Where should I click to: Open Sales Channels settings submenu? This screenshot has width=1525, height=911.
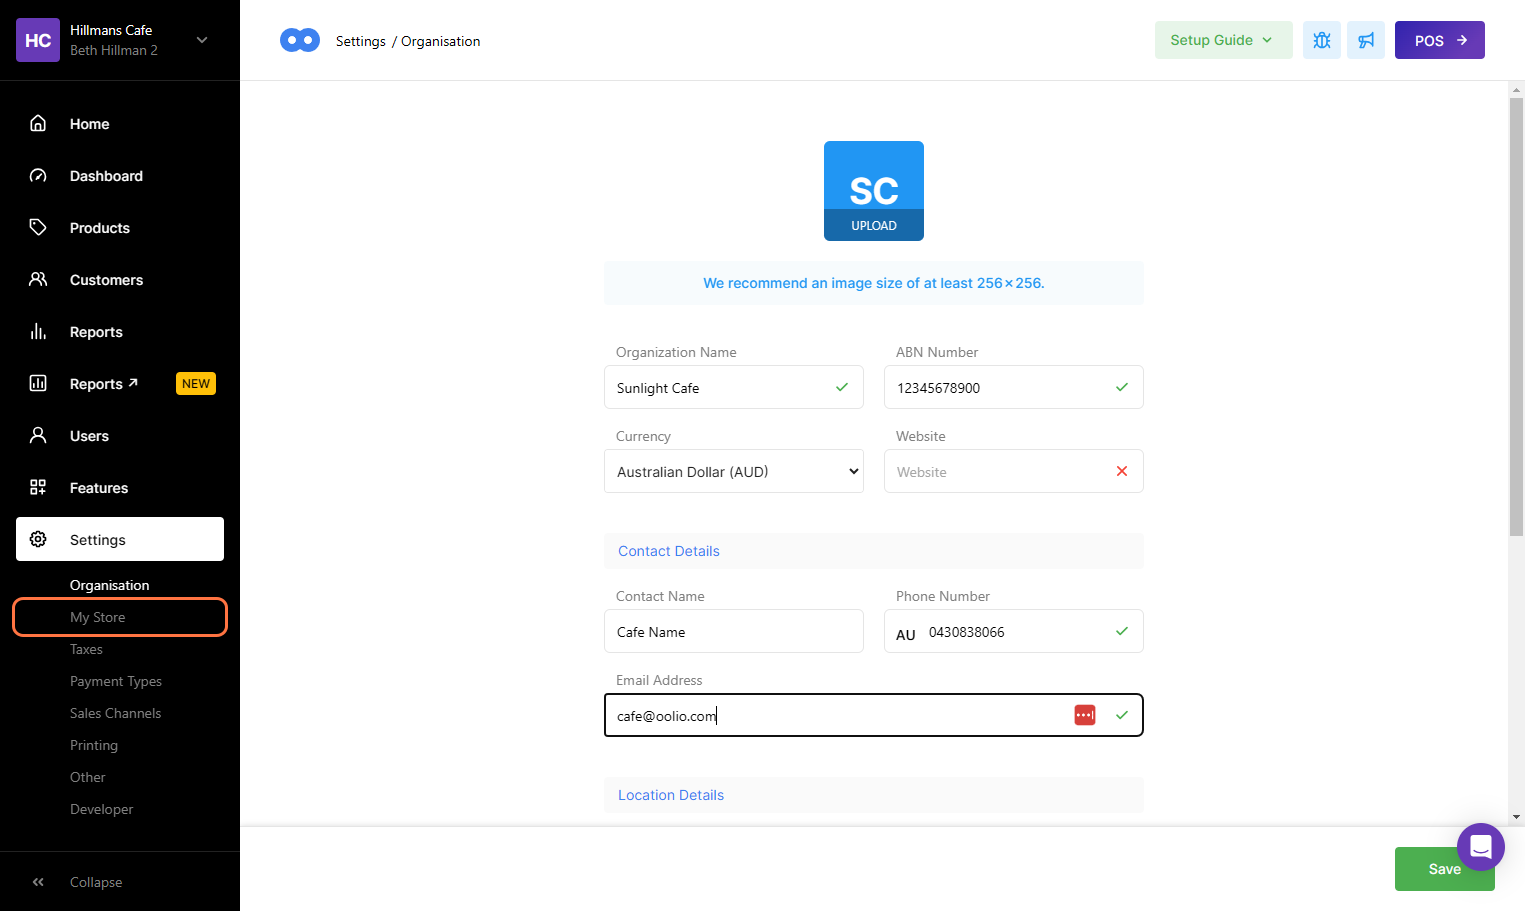115,713
